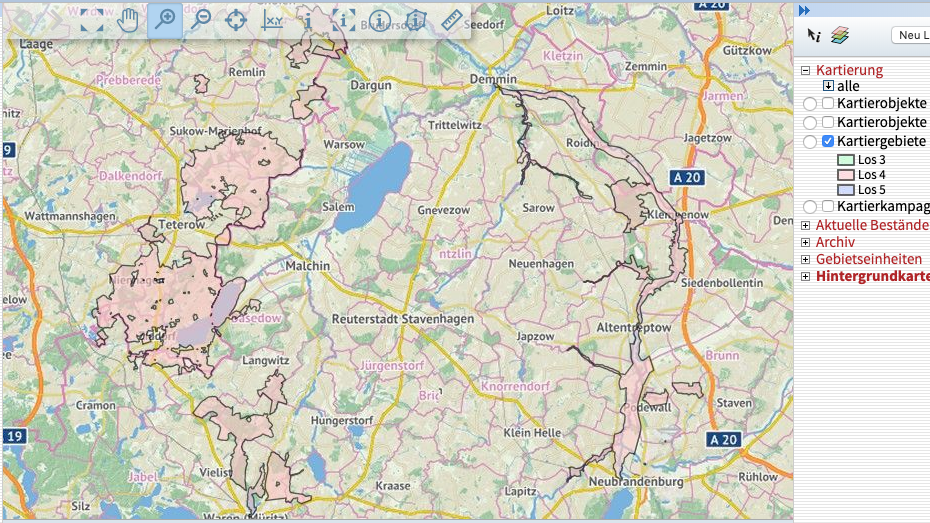Open the XY coordinate tool
This screenshot has width=930, height=523.
272,21
